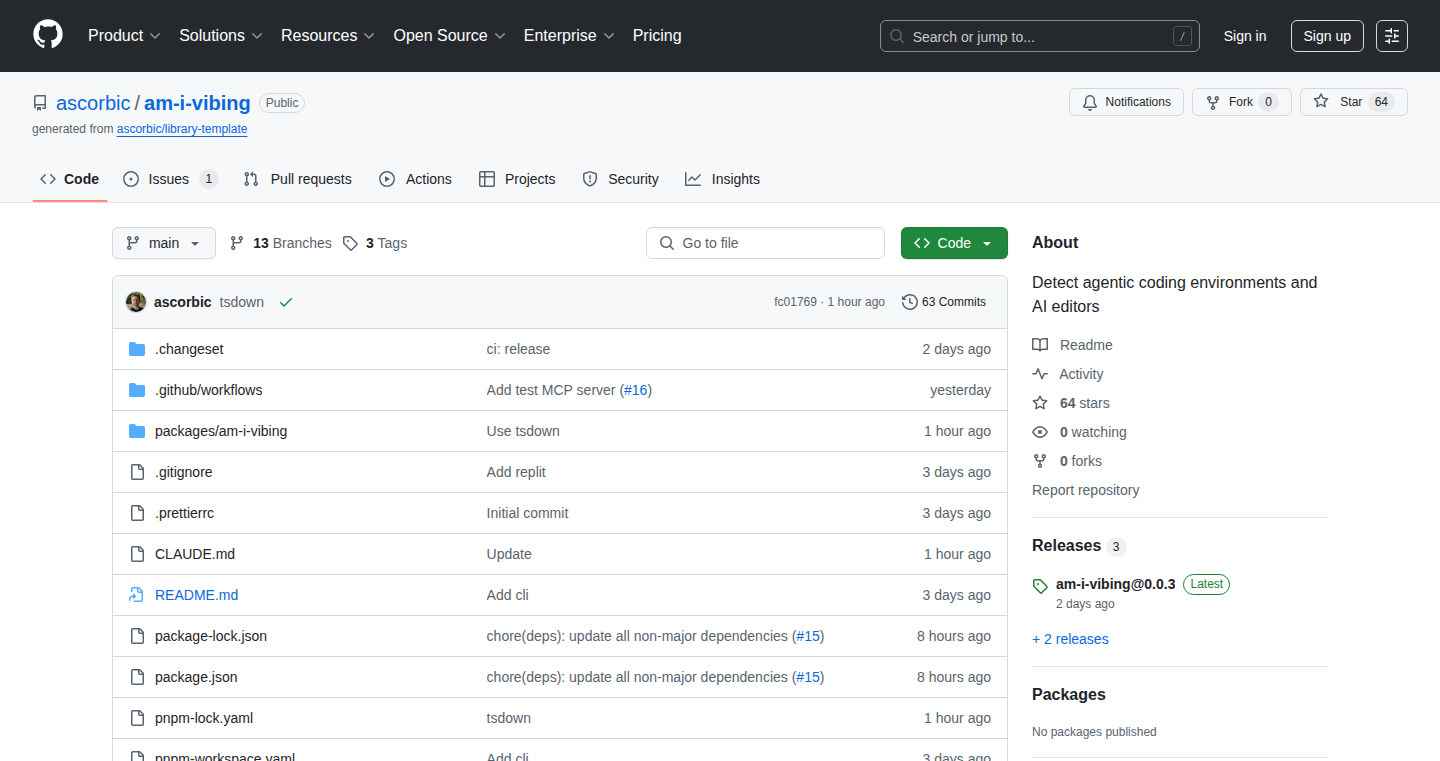The width and height of the screenshot is (1440, 761).
Task: Star this repository
Action: pos(1353,102)
